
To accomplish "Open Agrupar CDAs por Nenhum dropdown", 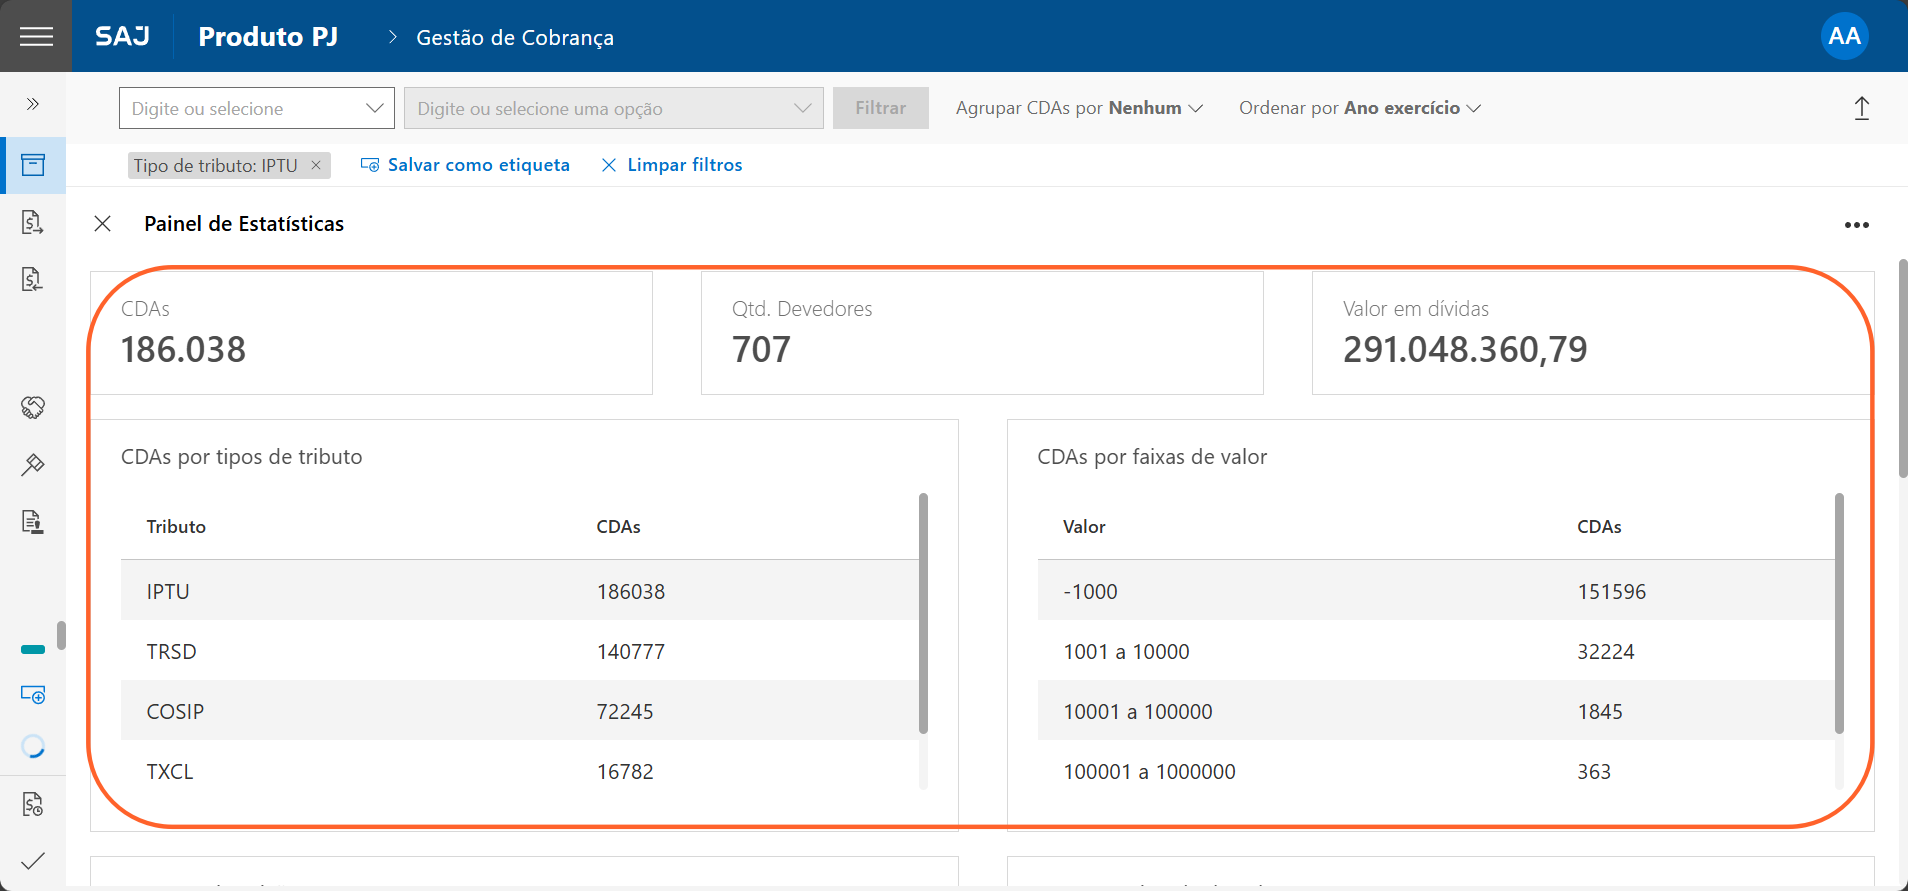I will (x=1079, y=108).
